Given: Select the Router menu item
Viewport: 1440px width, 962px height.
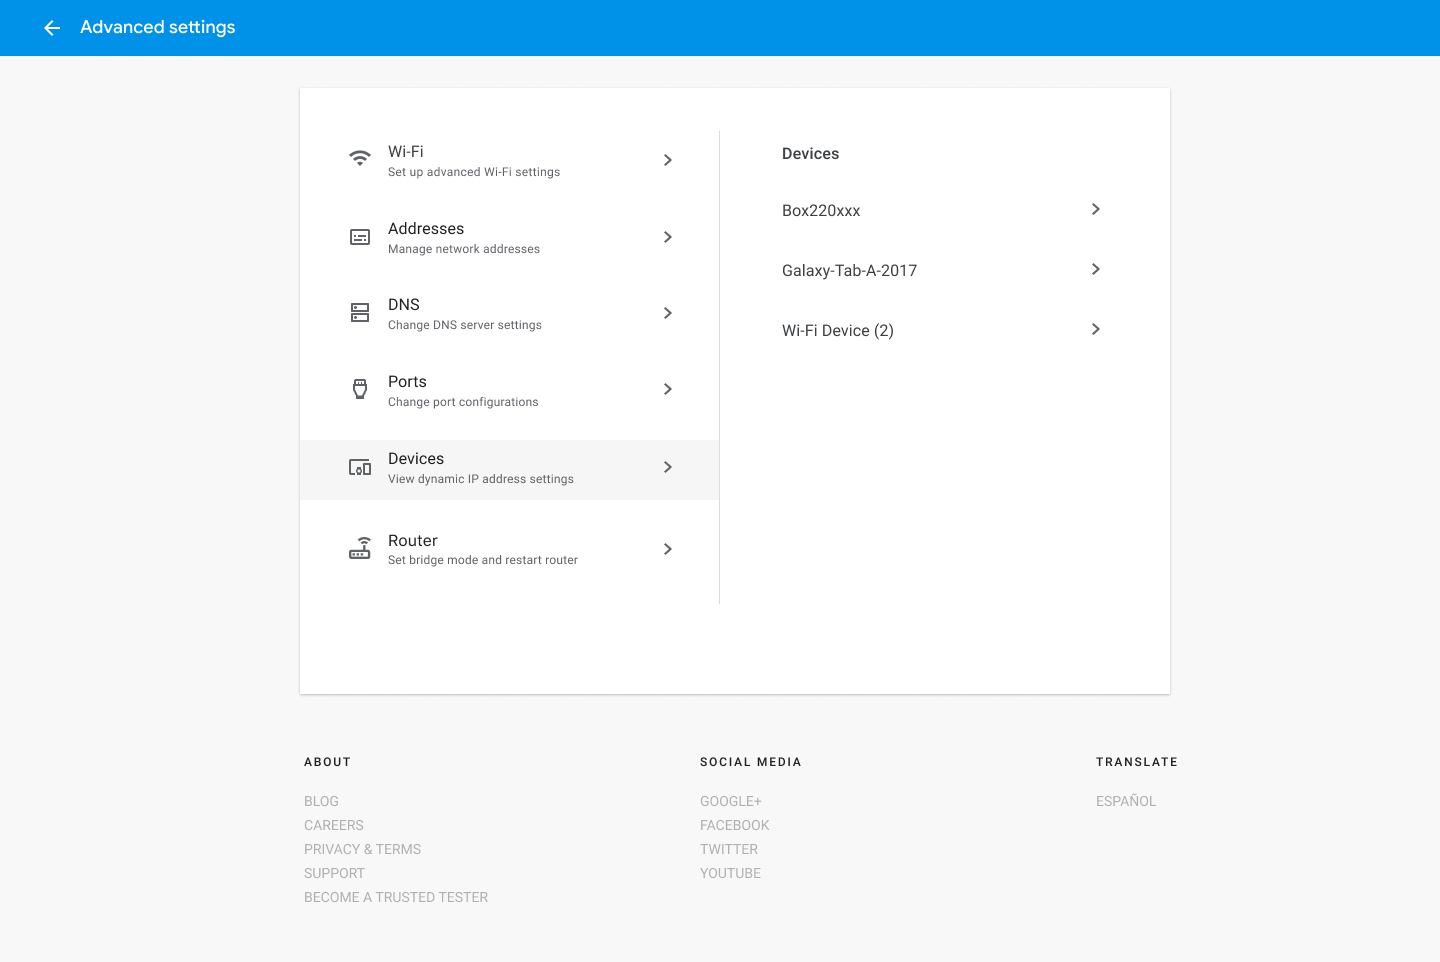Looking at the screenshot, I should tap(510, 549).
